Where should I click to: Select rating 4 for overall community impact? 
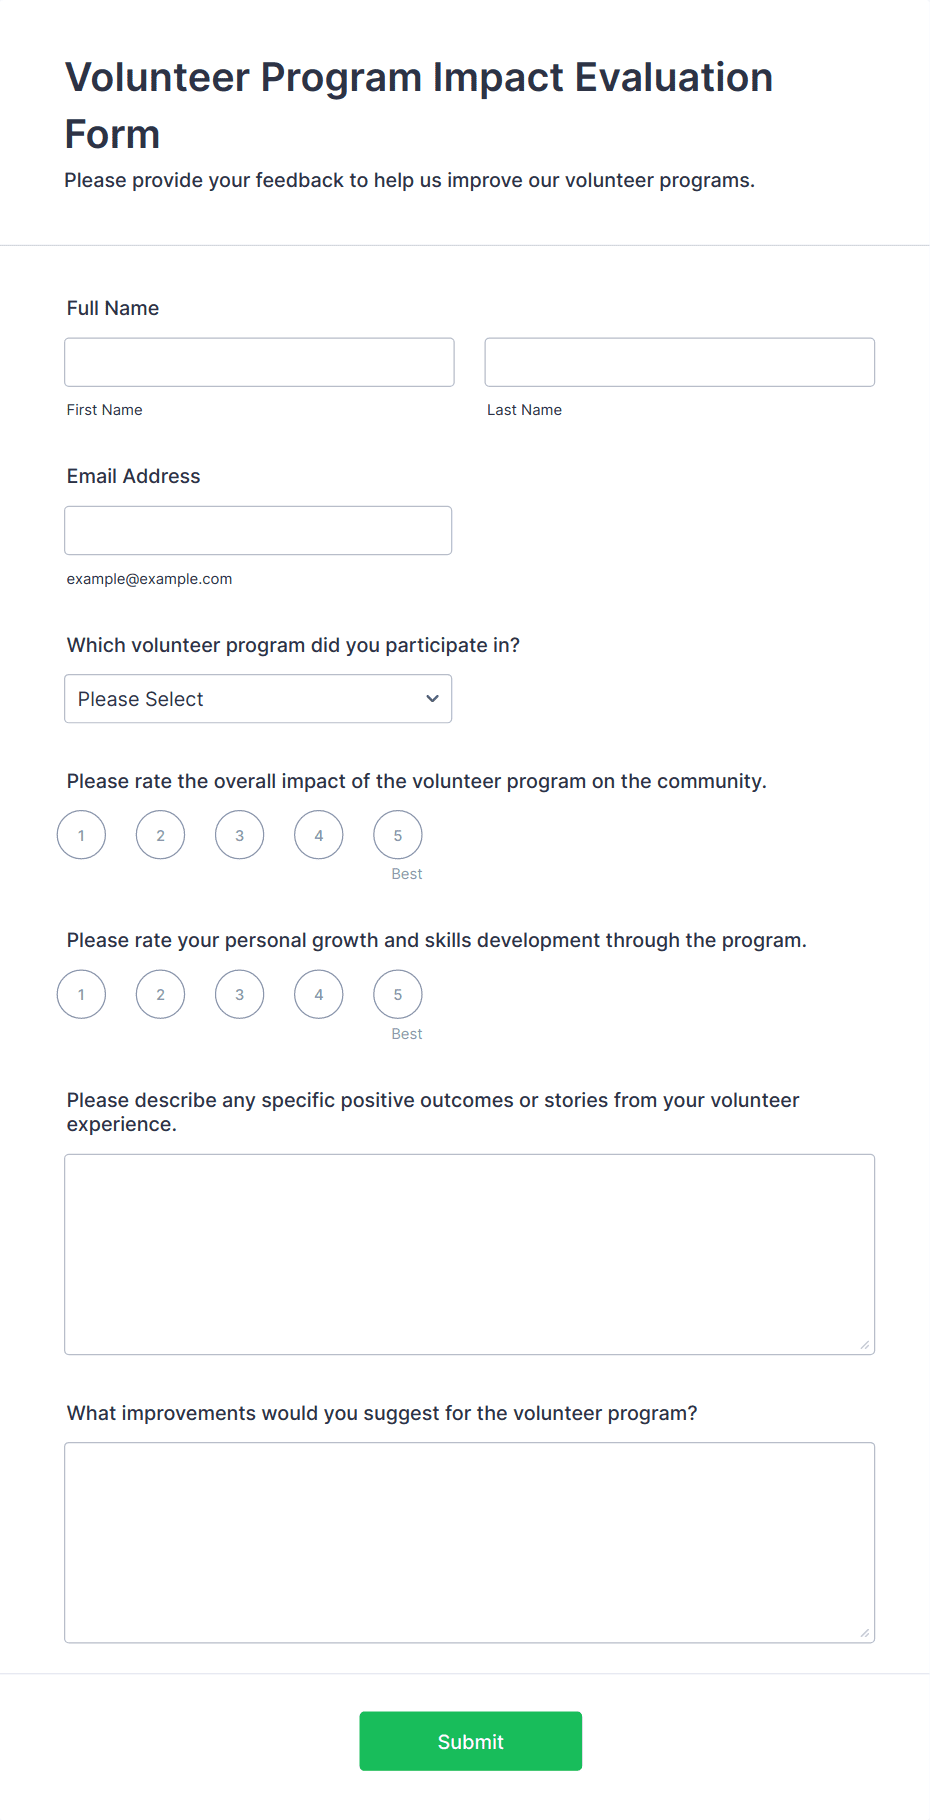318,834
